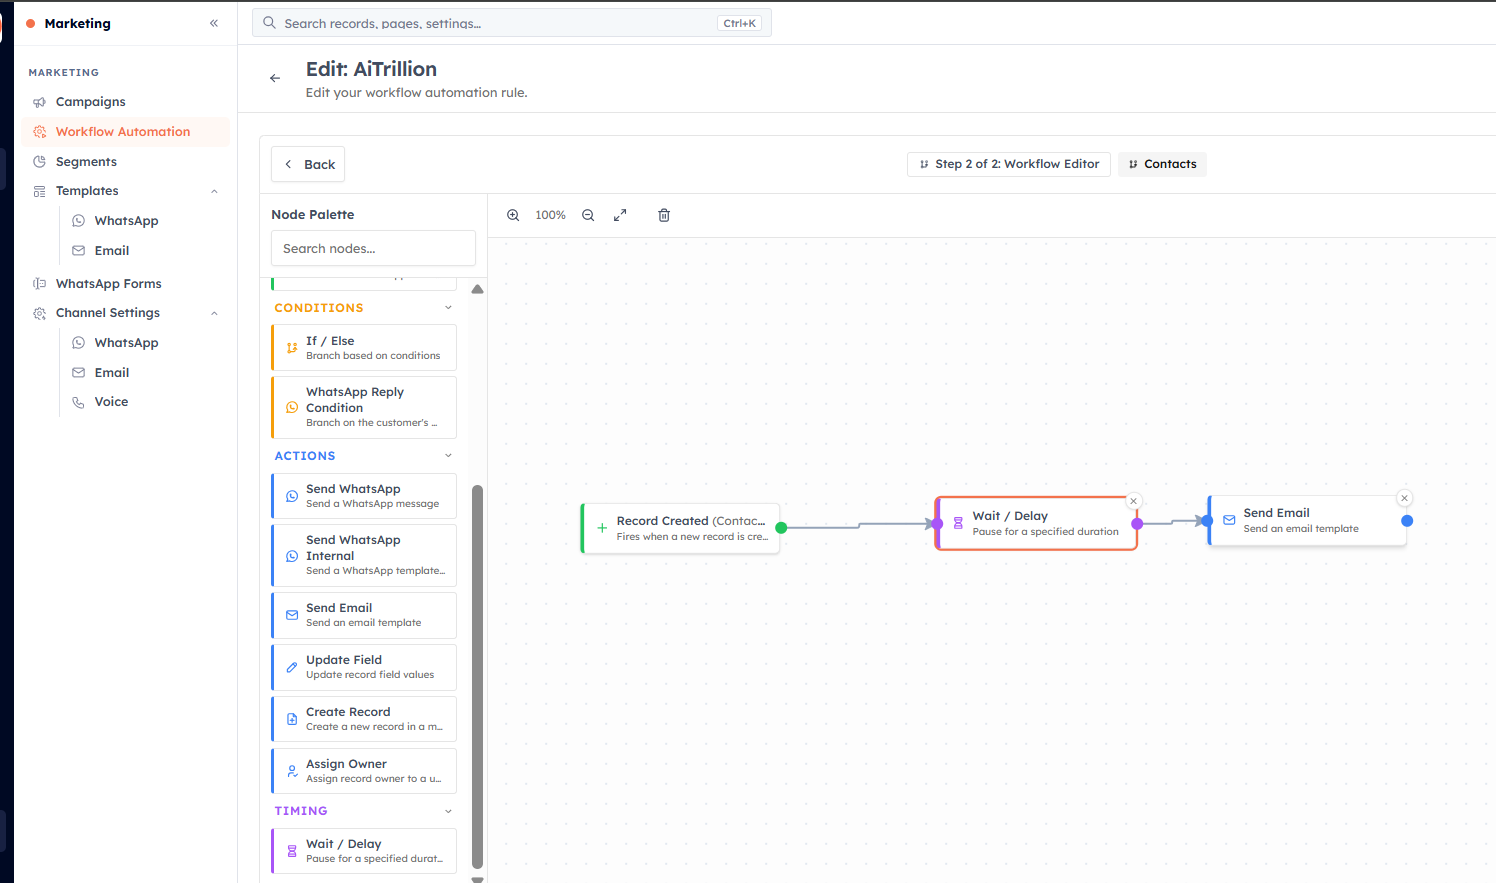Collapse the TIMING palette section
The width and height of the screenshot is (1496, 883).
click(x=448, y=811)
